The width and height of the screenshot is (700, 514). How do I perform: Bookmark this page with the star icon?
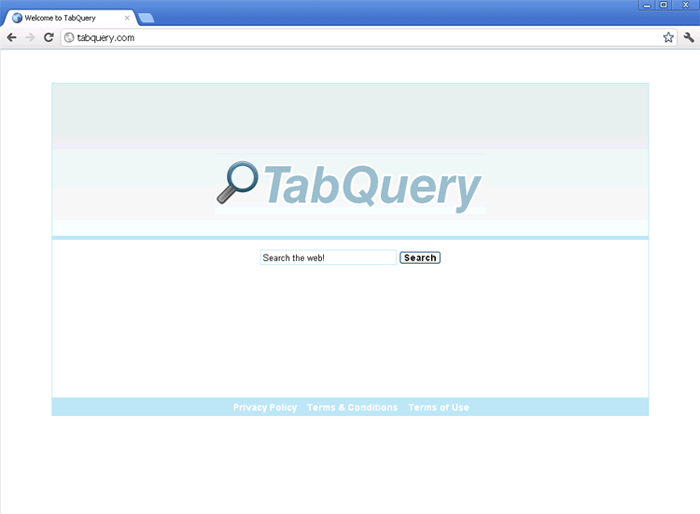pyautogui.click(x=668, y=37)
